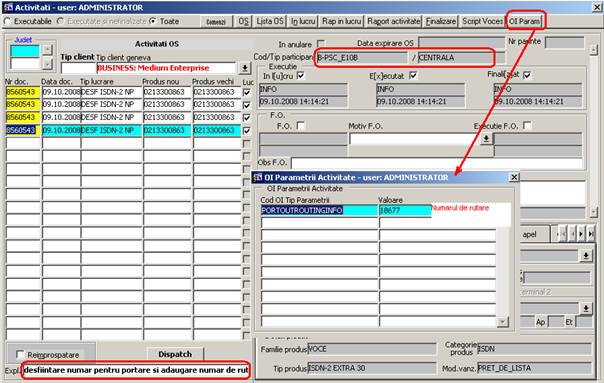The image size is (604, 383).
Task: Open the OI Param toolbar button
Action: point(524,21)
